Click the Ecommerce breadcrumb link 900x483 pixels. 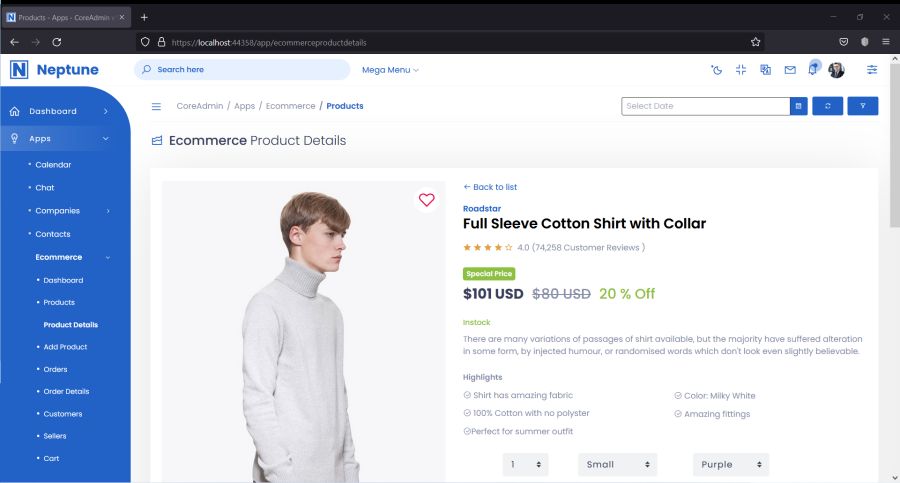[290, 106]
